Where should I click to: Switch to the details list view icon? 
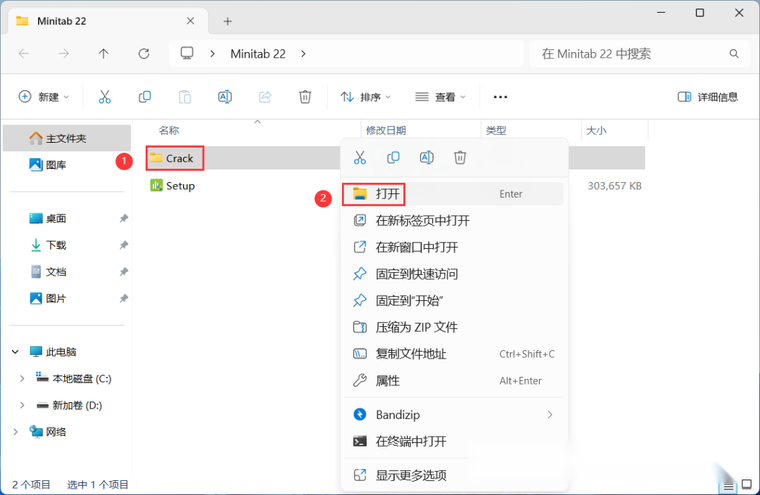click(728, 486)
